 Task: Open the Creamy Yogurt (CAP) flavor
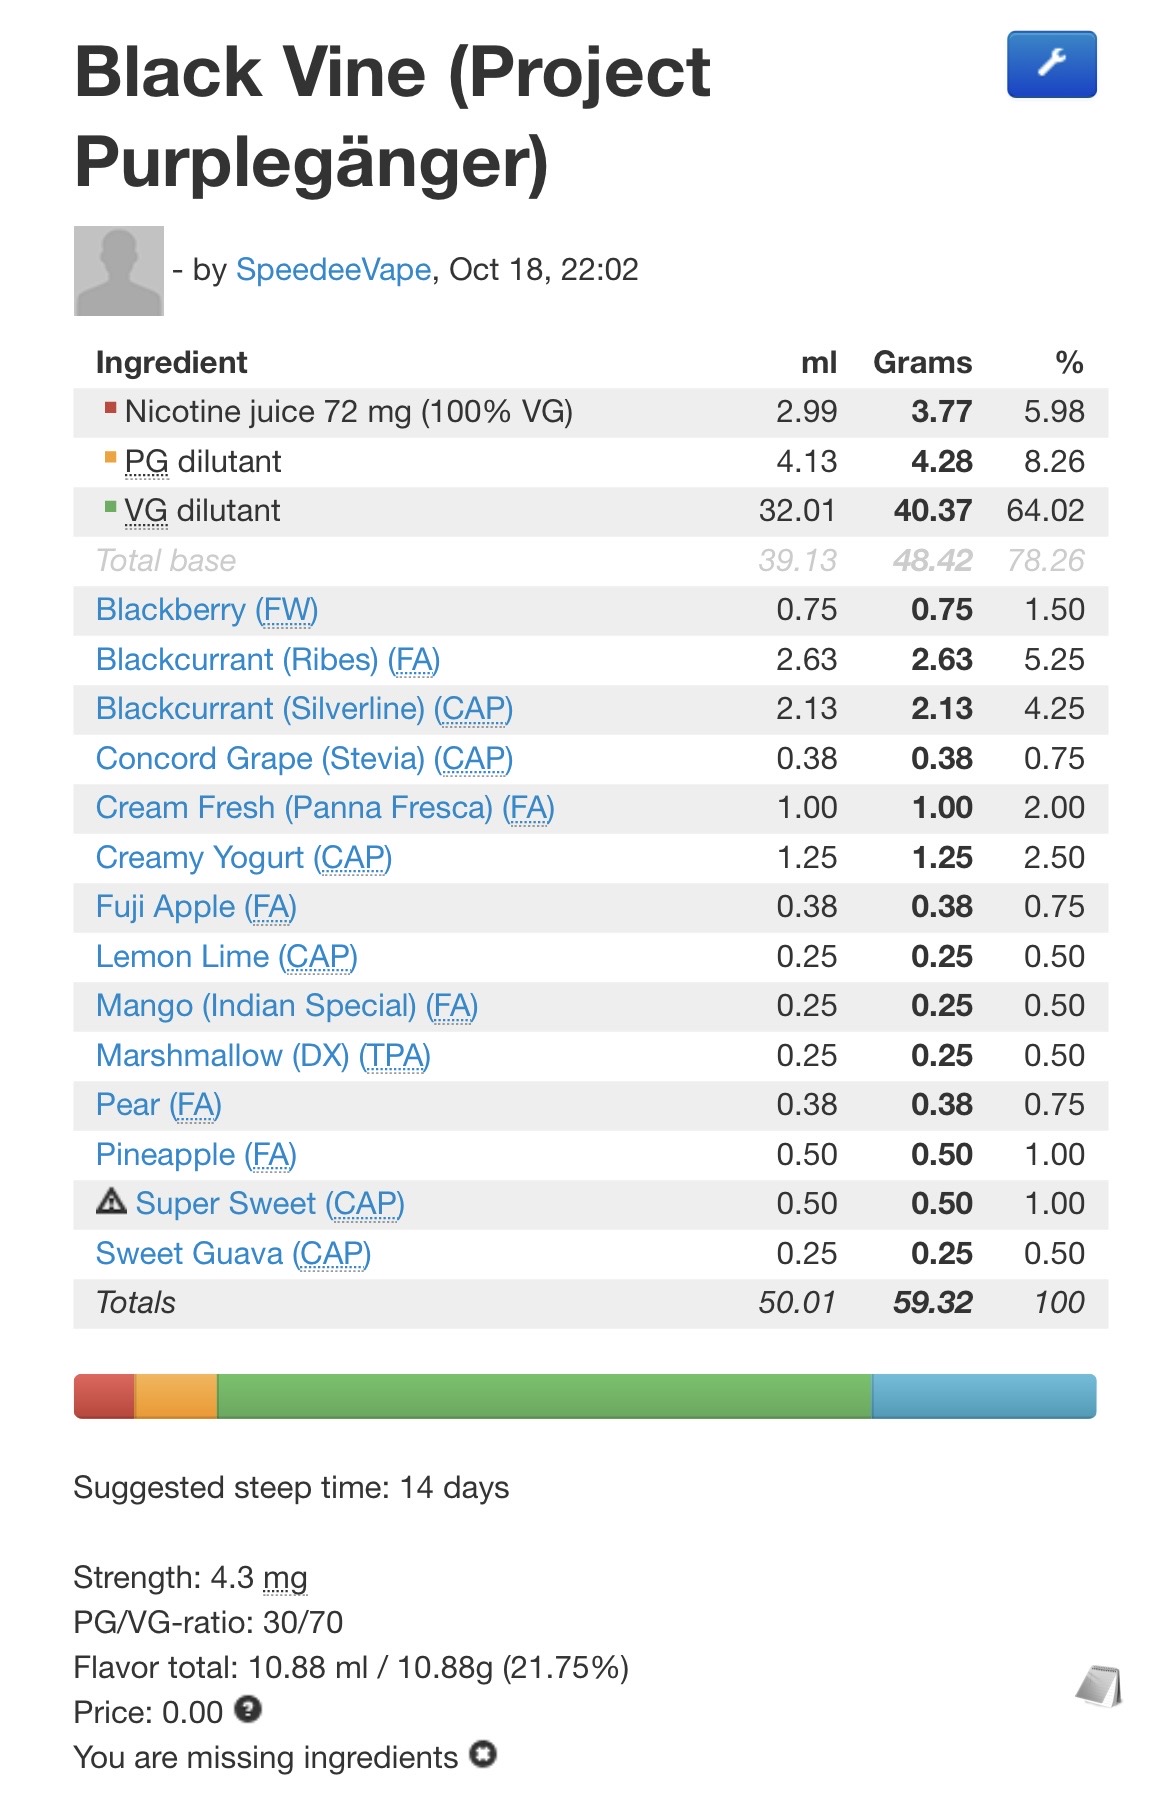[x=244, y=858]
